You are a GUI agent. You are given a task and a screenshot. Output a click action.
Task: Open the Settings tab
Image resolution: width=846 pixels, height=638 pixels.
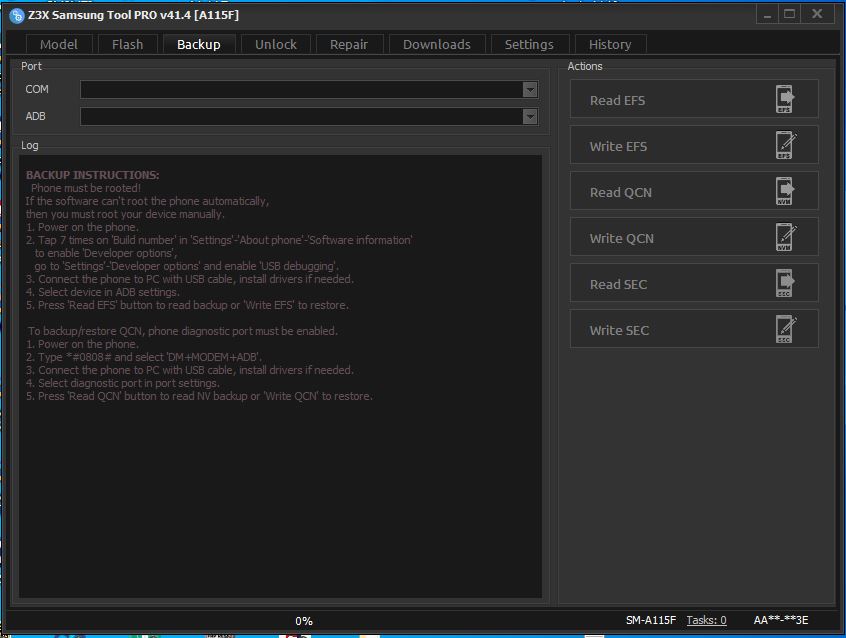pos(529,44)
